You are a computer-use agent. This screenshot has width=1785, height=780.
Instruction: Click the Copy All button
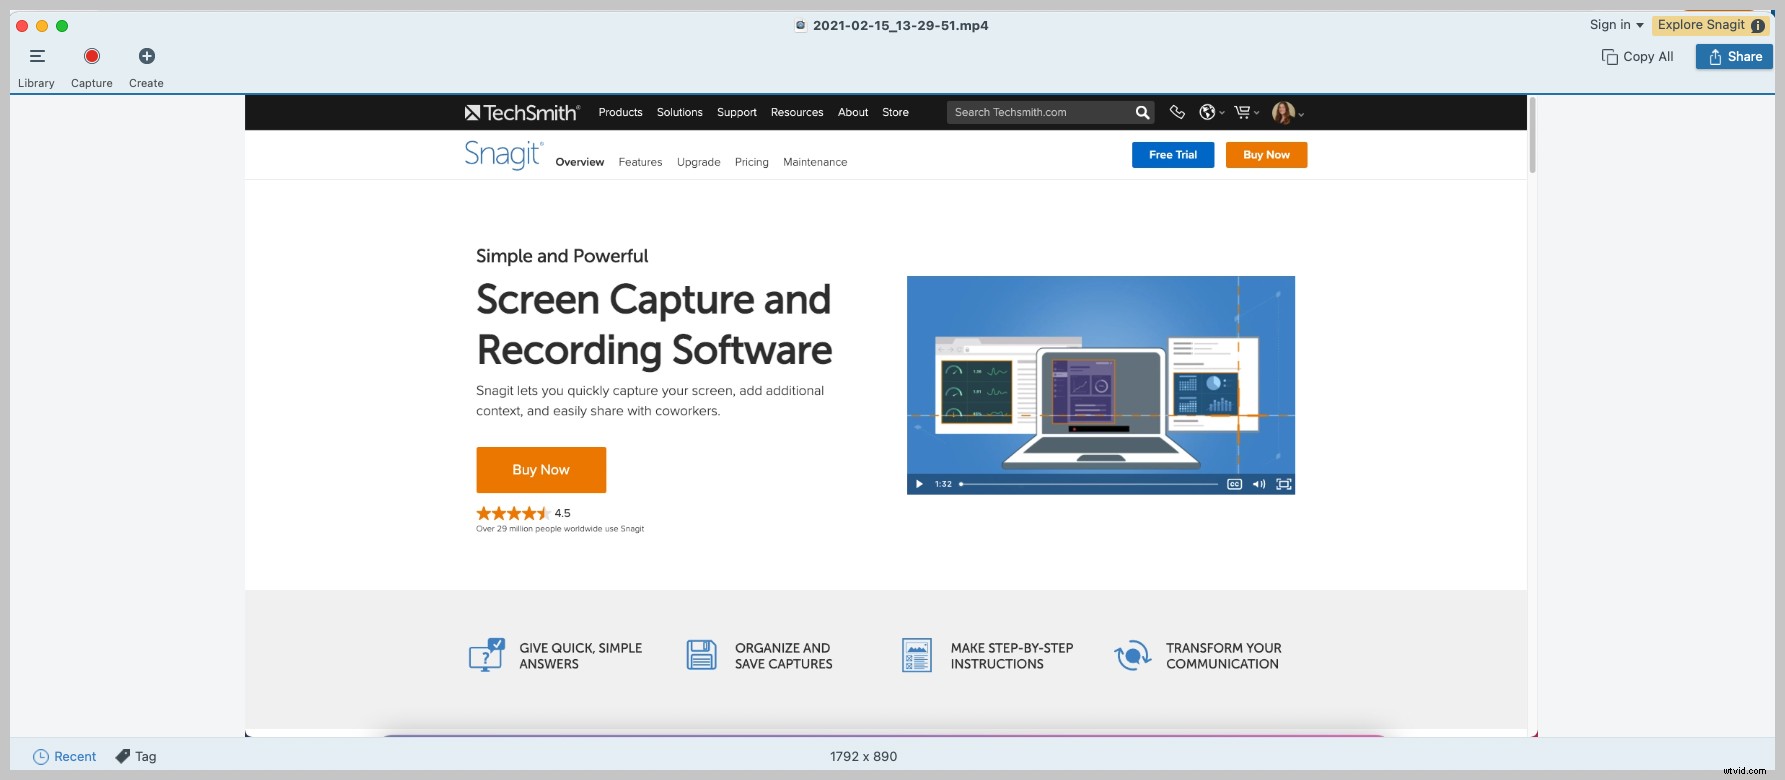(x=1637, y=57)
